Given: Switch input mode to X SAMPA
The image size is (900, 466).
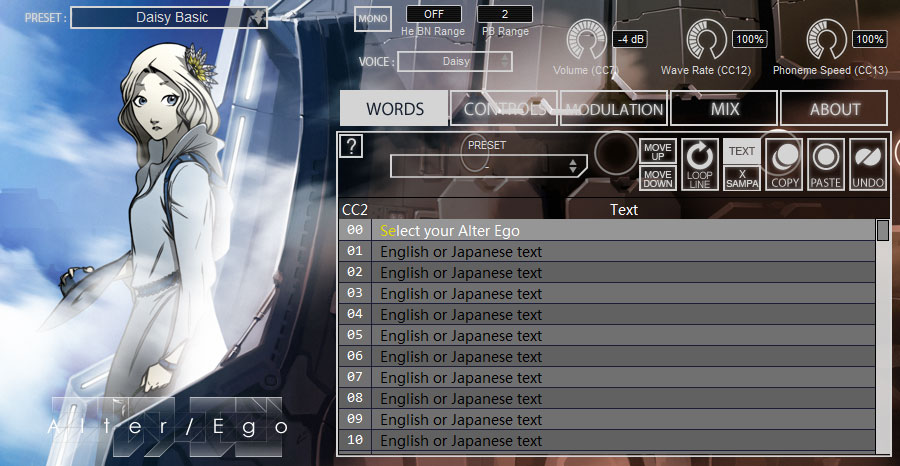Looking at the screenshot, I should pos(742,178).
